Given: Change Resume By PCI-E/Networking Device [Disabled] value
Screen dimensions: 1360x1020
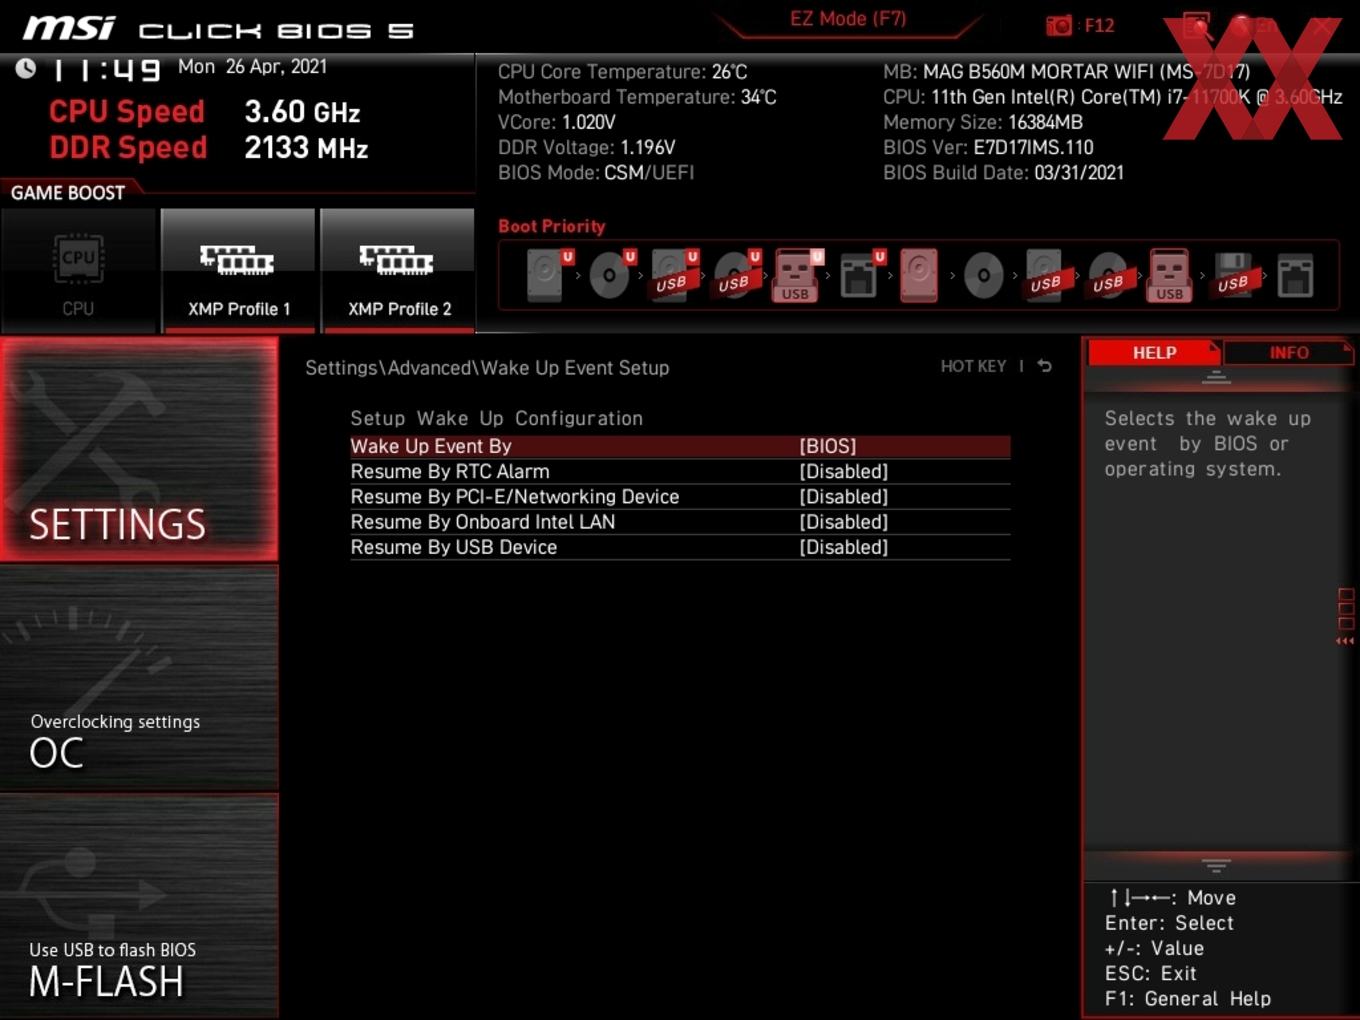Looking at the screenshot, I should click(x=844, y=497).
